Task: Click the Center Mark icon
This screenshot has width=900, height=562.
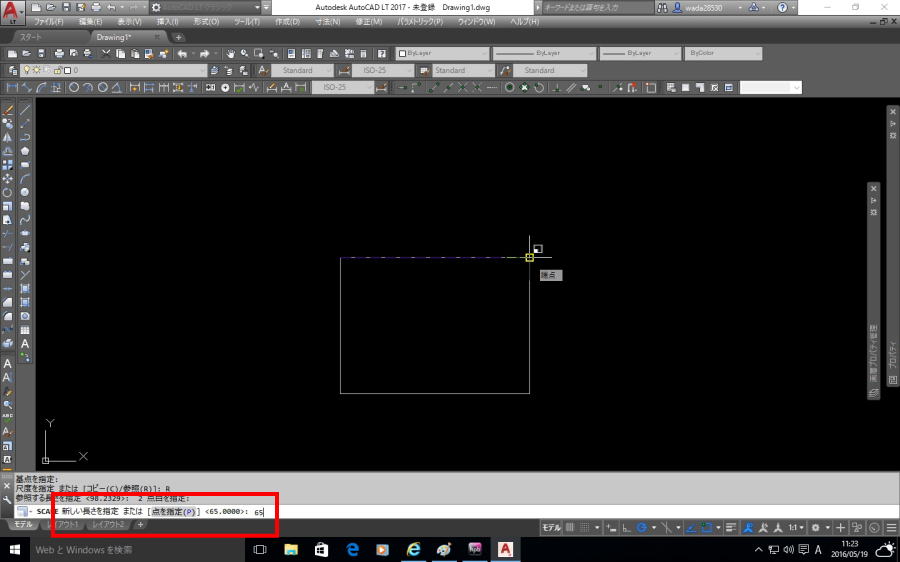Action: [225, 87]
